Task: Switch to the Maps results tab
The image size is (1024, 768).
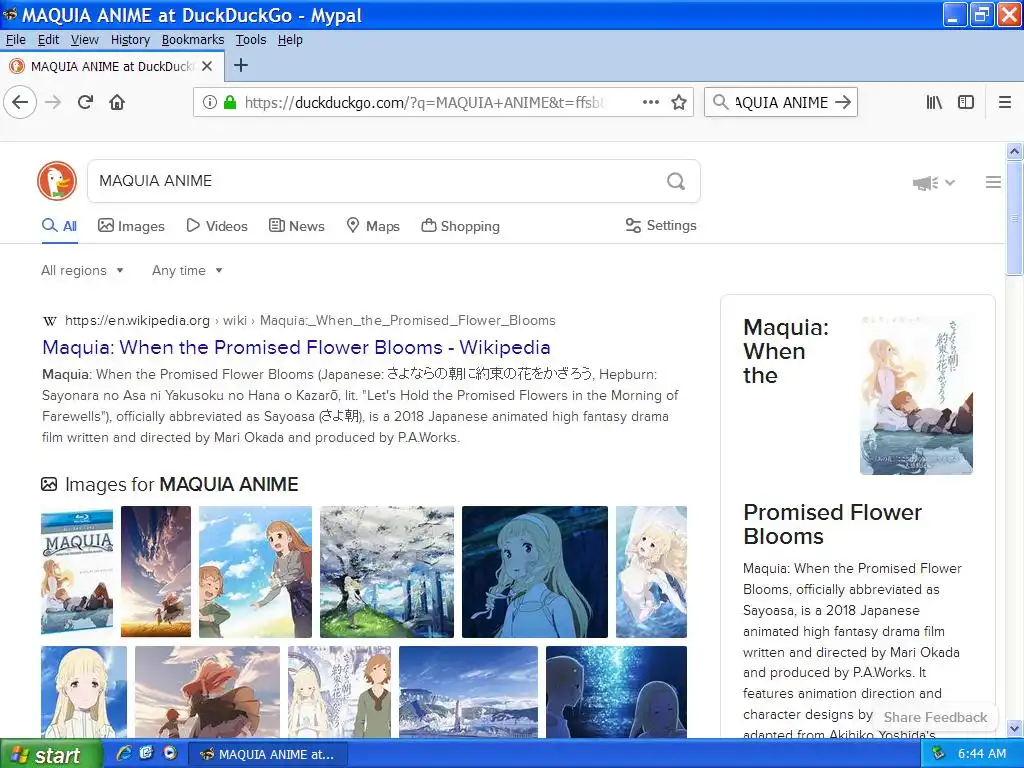Action: (373, 226)
